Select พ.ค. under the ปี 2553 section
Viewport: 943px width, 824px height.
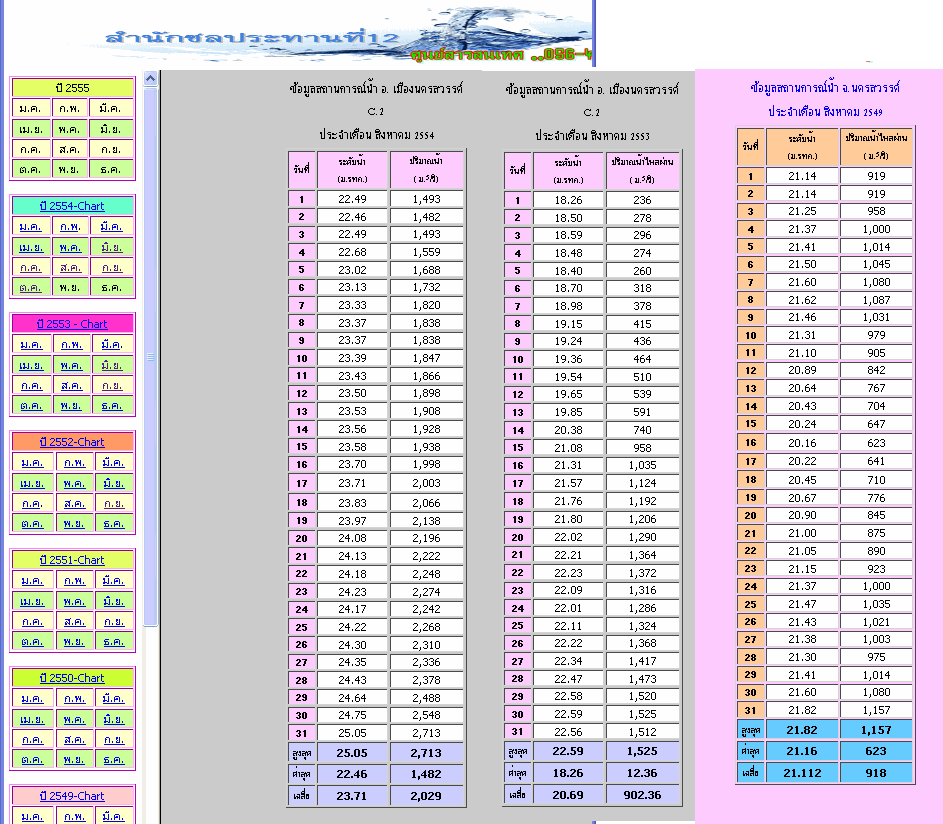click(x=72, y=365)
